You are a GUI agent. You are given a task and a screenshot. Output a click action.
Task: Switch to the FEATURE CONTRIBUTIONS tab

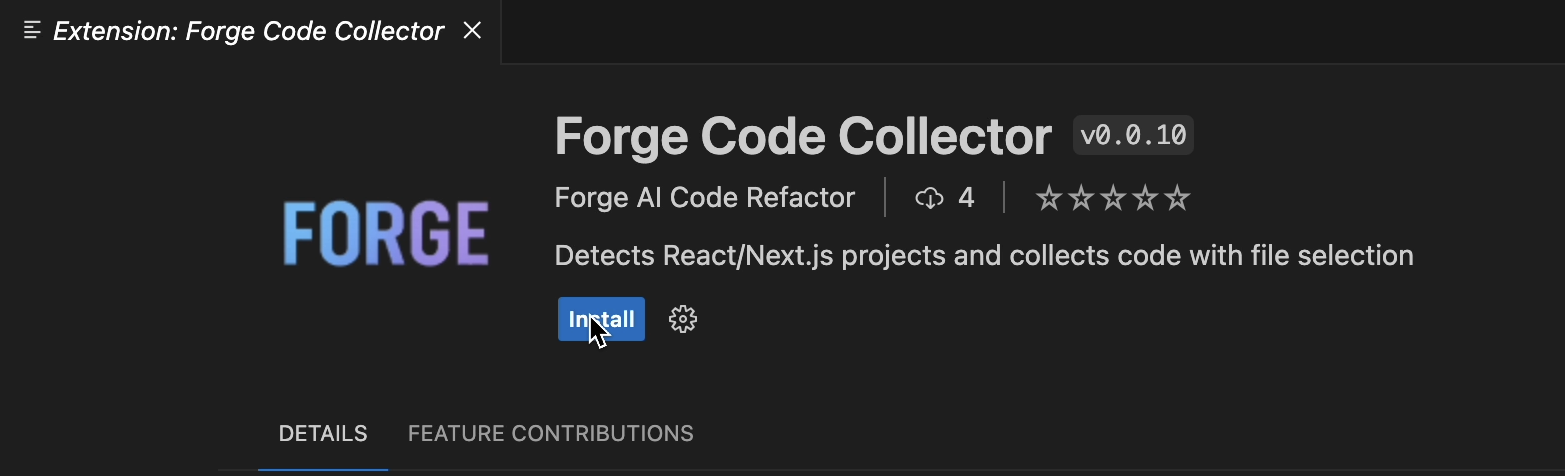click(x=551, y=434)
